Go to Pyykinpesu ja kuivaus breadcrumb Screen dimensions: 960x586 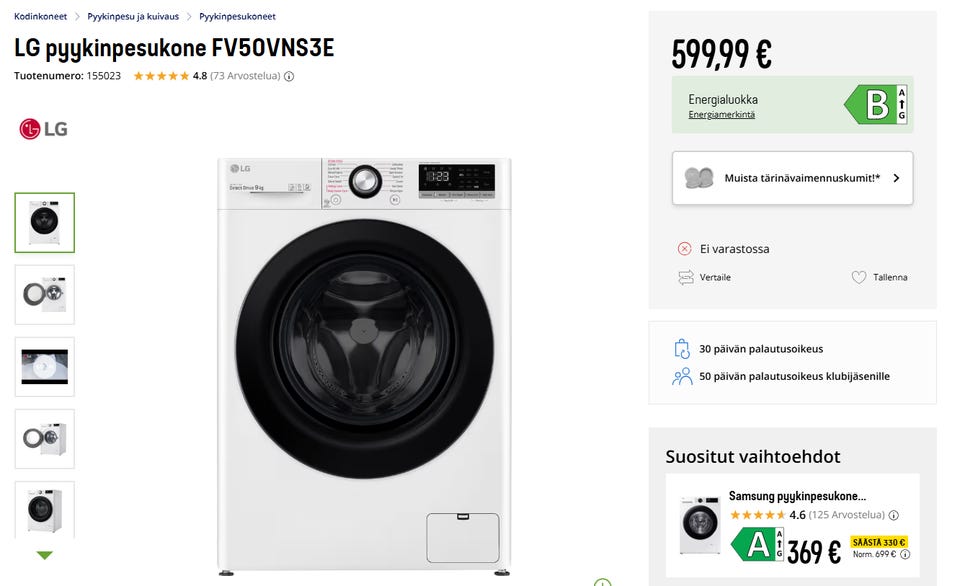133,17
